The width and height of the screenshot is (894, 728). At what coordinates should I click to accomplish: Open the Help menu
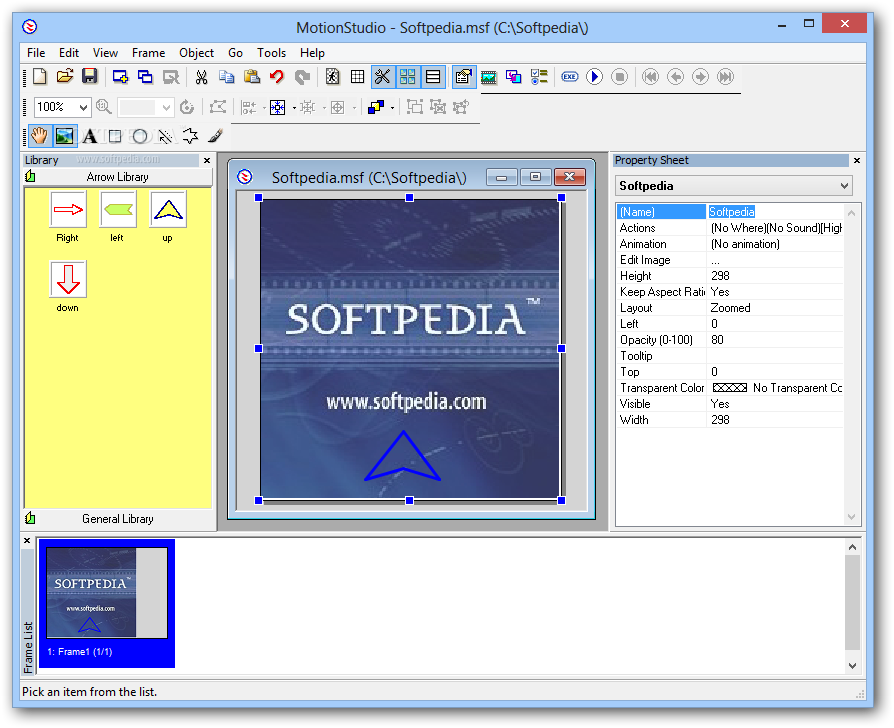312,53
